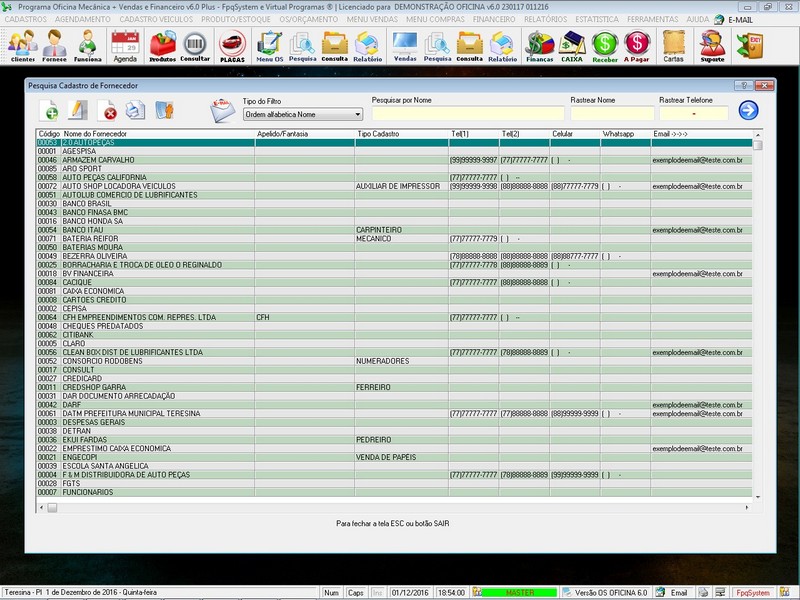Select the FUNCIONARIOS row
The image size is (800, 600).
tap(394, 492)
